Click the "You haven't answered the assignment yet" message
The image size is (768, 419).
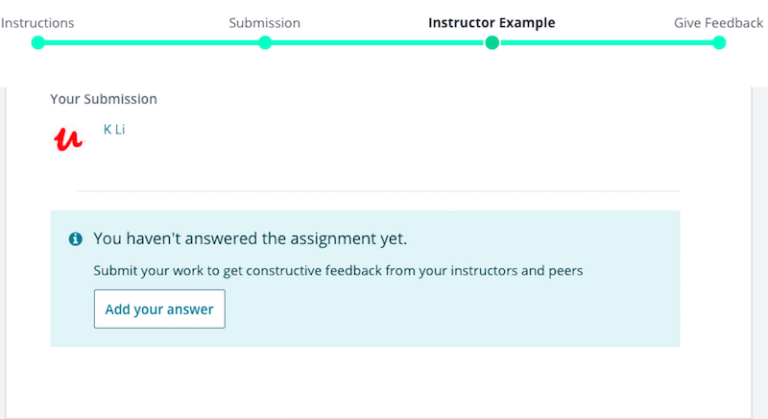pyautogui.click(x=250, y=239)
